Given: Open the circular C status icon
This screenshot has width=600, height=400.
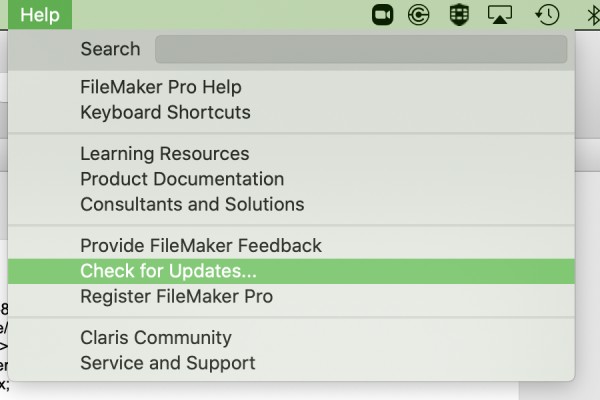Looking at the screenshot, I should click(418, 15).
